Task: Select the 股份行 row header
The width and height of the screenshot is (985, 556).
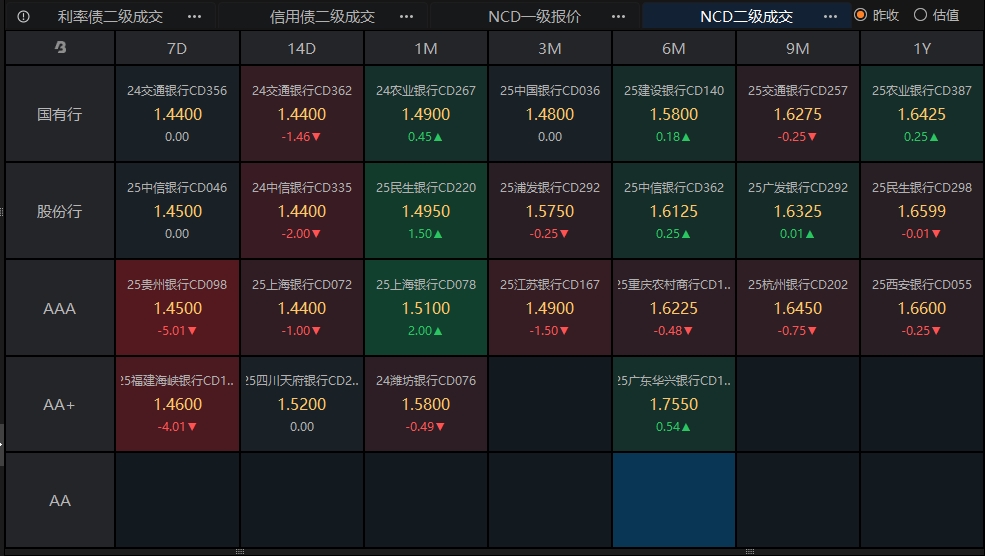Action: (x=60, y=211)
